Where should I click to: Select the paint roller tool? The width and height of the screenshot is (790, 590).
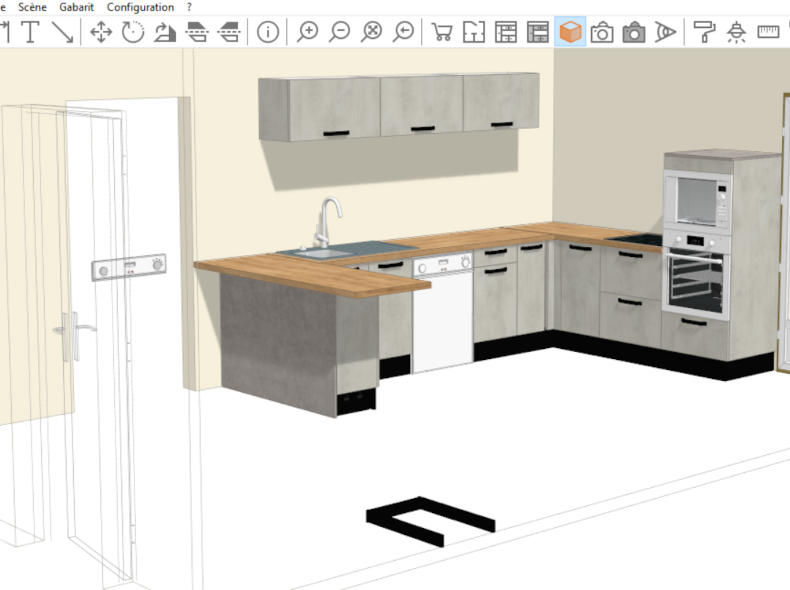(x=704, y=32)
